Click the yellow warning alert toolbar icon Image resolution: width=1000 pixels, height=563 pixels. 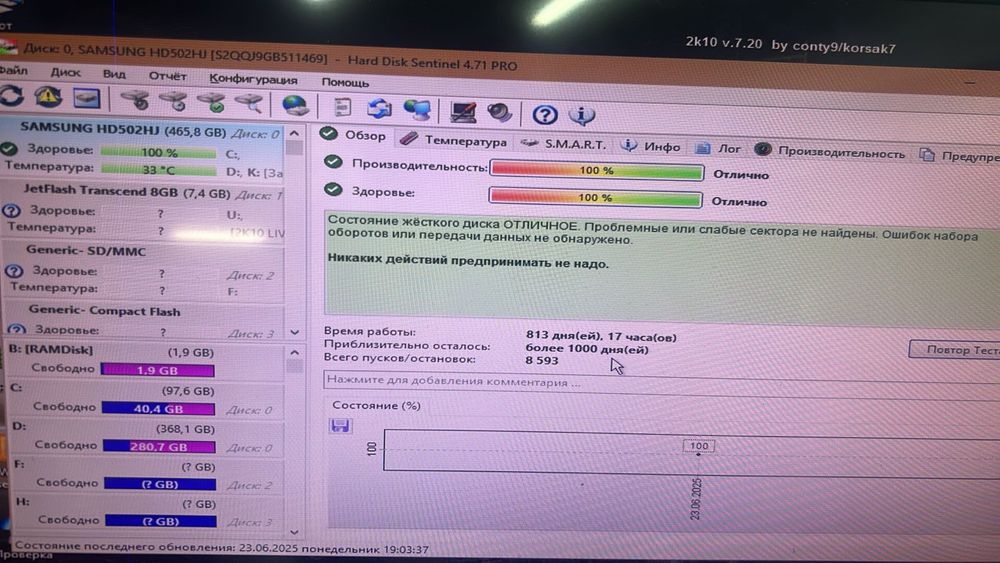click(48, 97)
